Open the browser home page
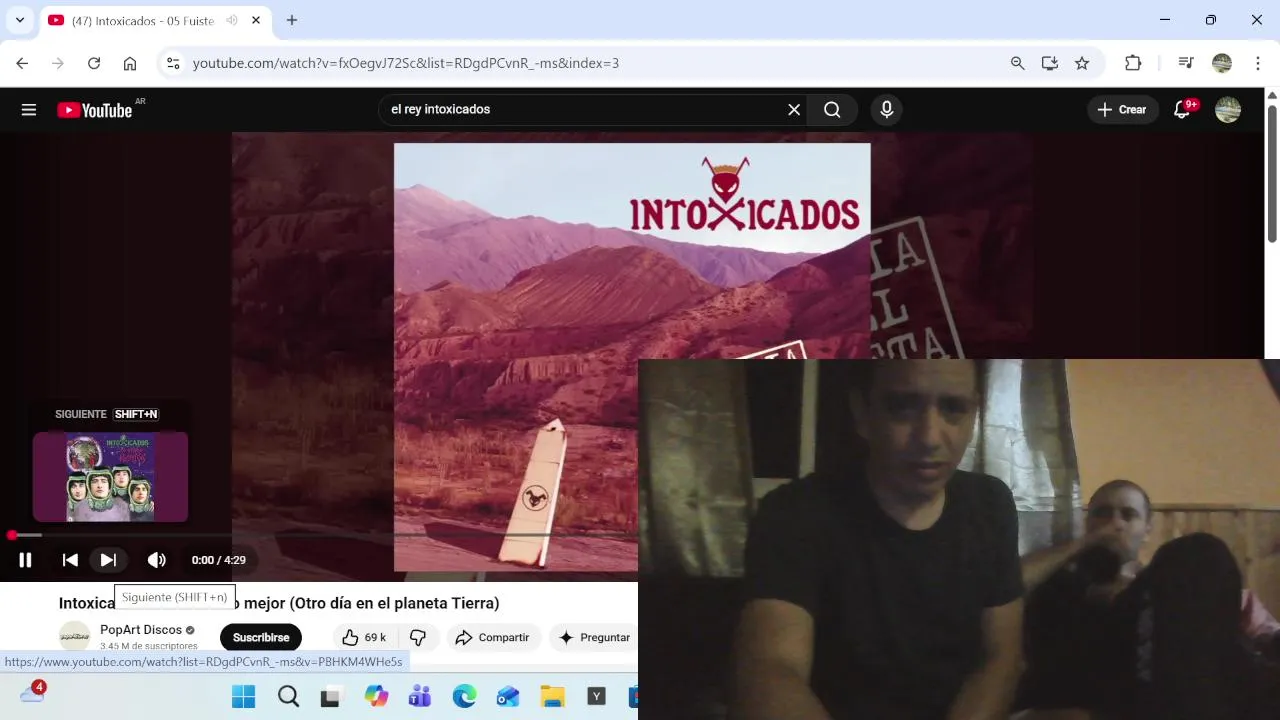Viewport: 1280px width, 720px height. point(130,63)
